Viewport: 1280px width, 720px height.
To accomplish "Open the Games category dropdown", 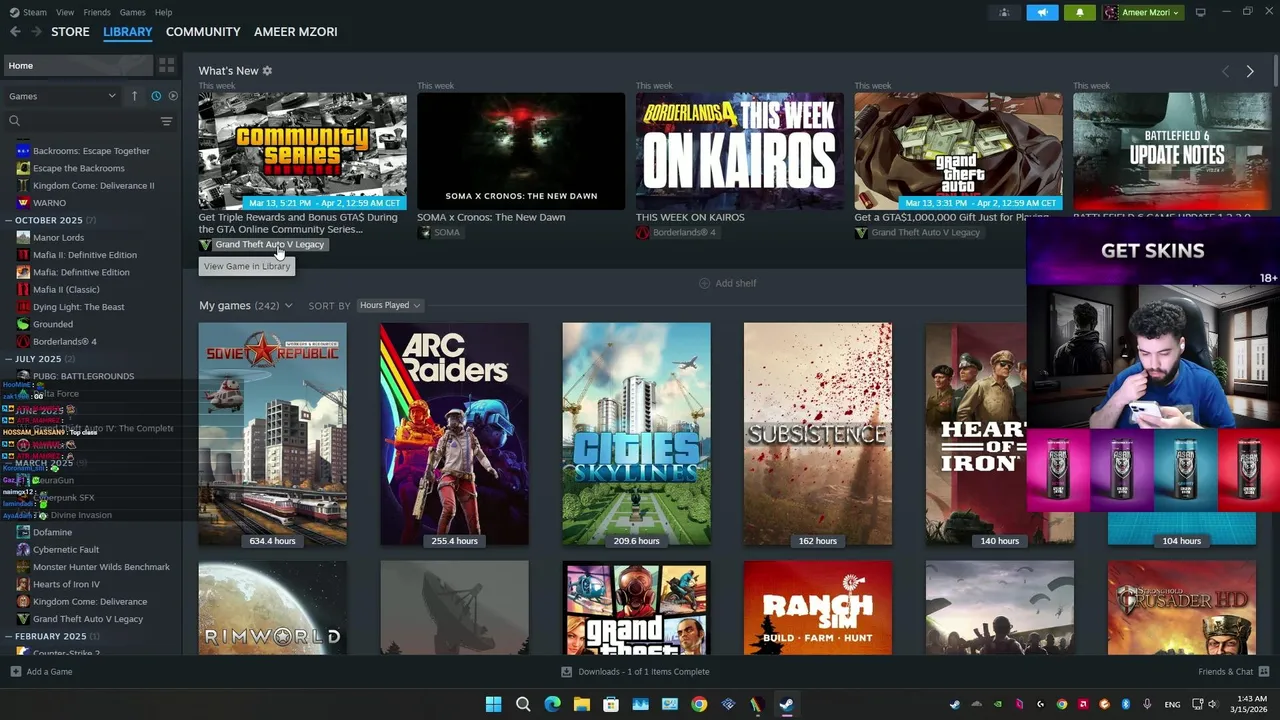I will (62, 96).
